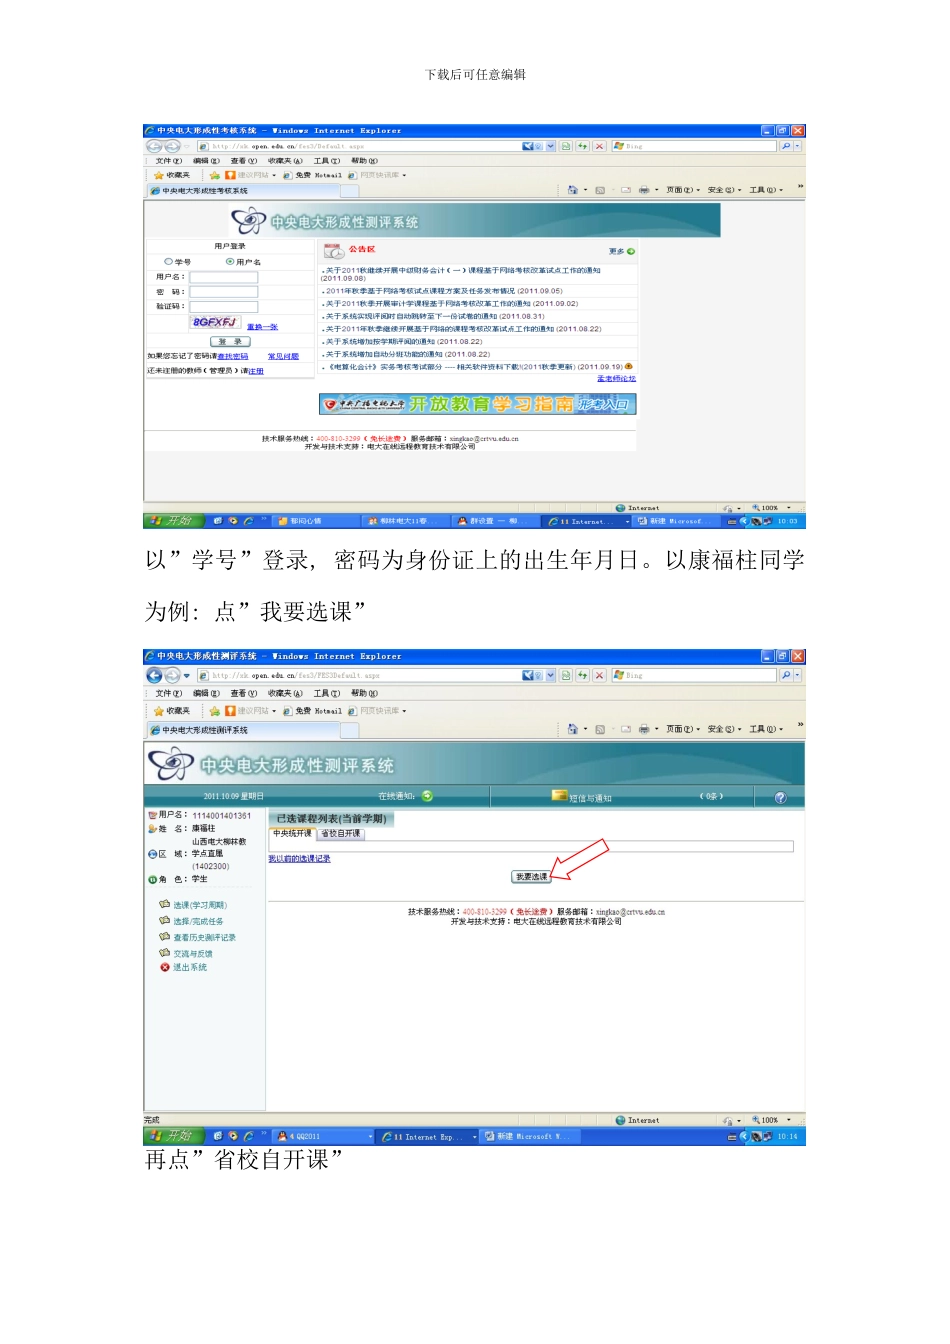Viewport: 950px width, 1344px height.
Task: Open the 常见问题 link
Action: pos(283,356)
